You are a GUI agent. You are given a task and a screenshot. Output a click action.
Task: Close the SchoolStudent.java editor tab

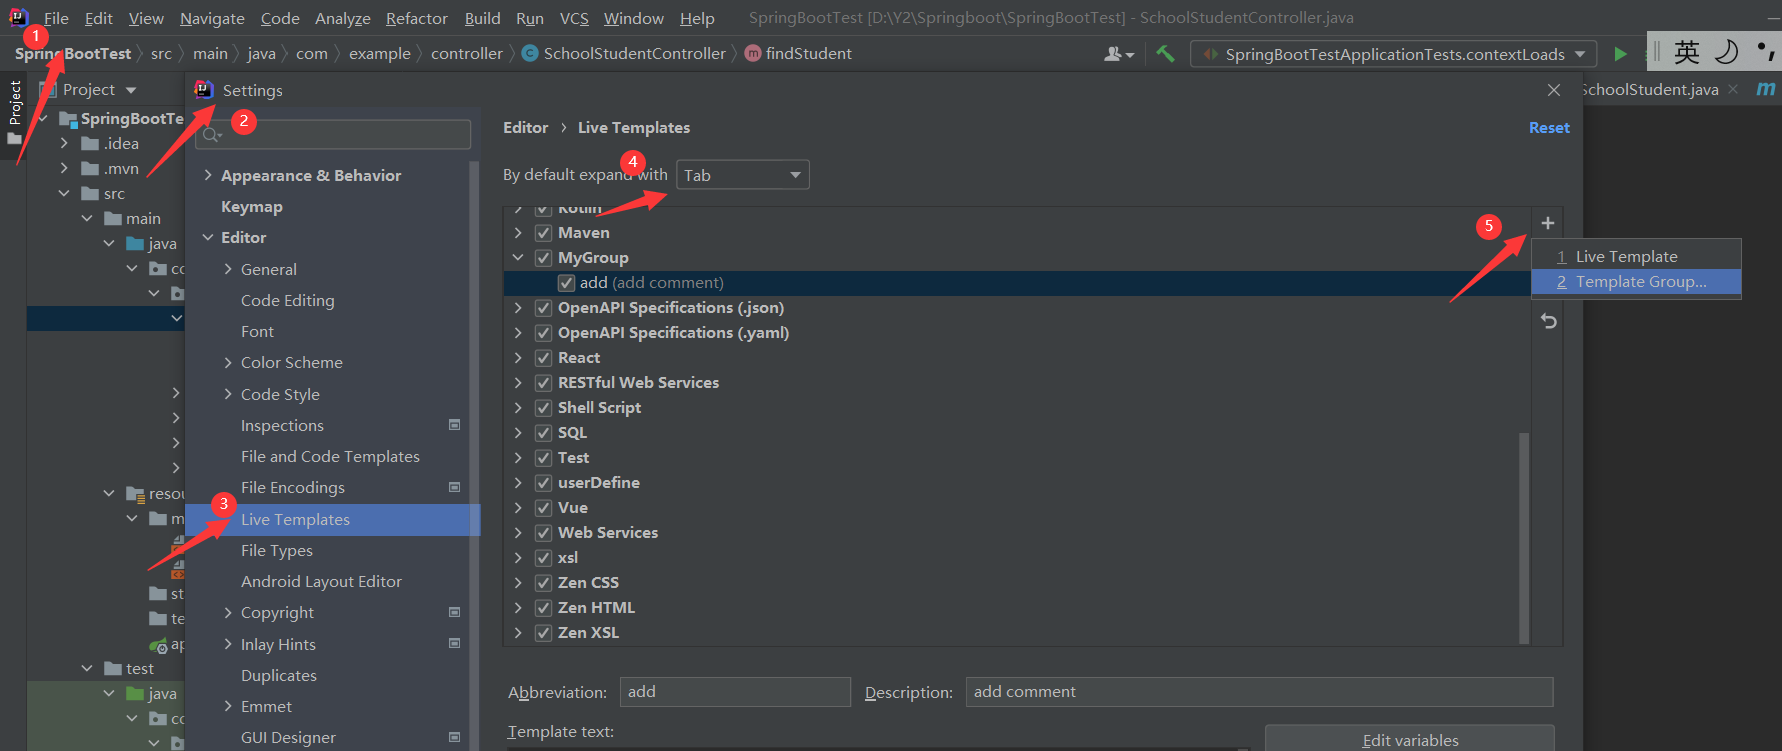[1733, 89]
